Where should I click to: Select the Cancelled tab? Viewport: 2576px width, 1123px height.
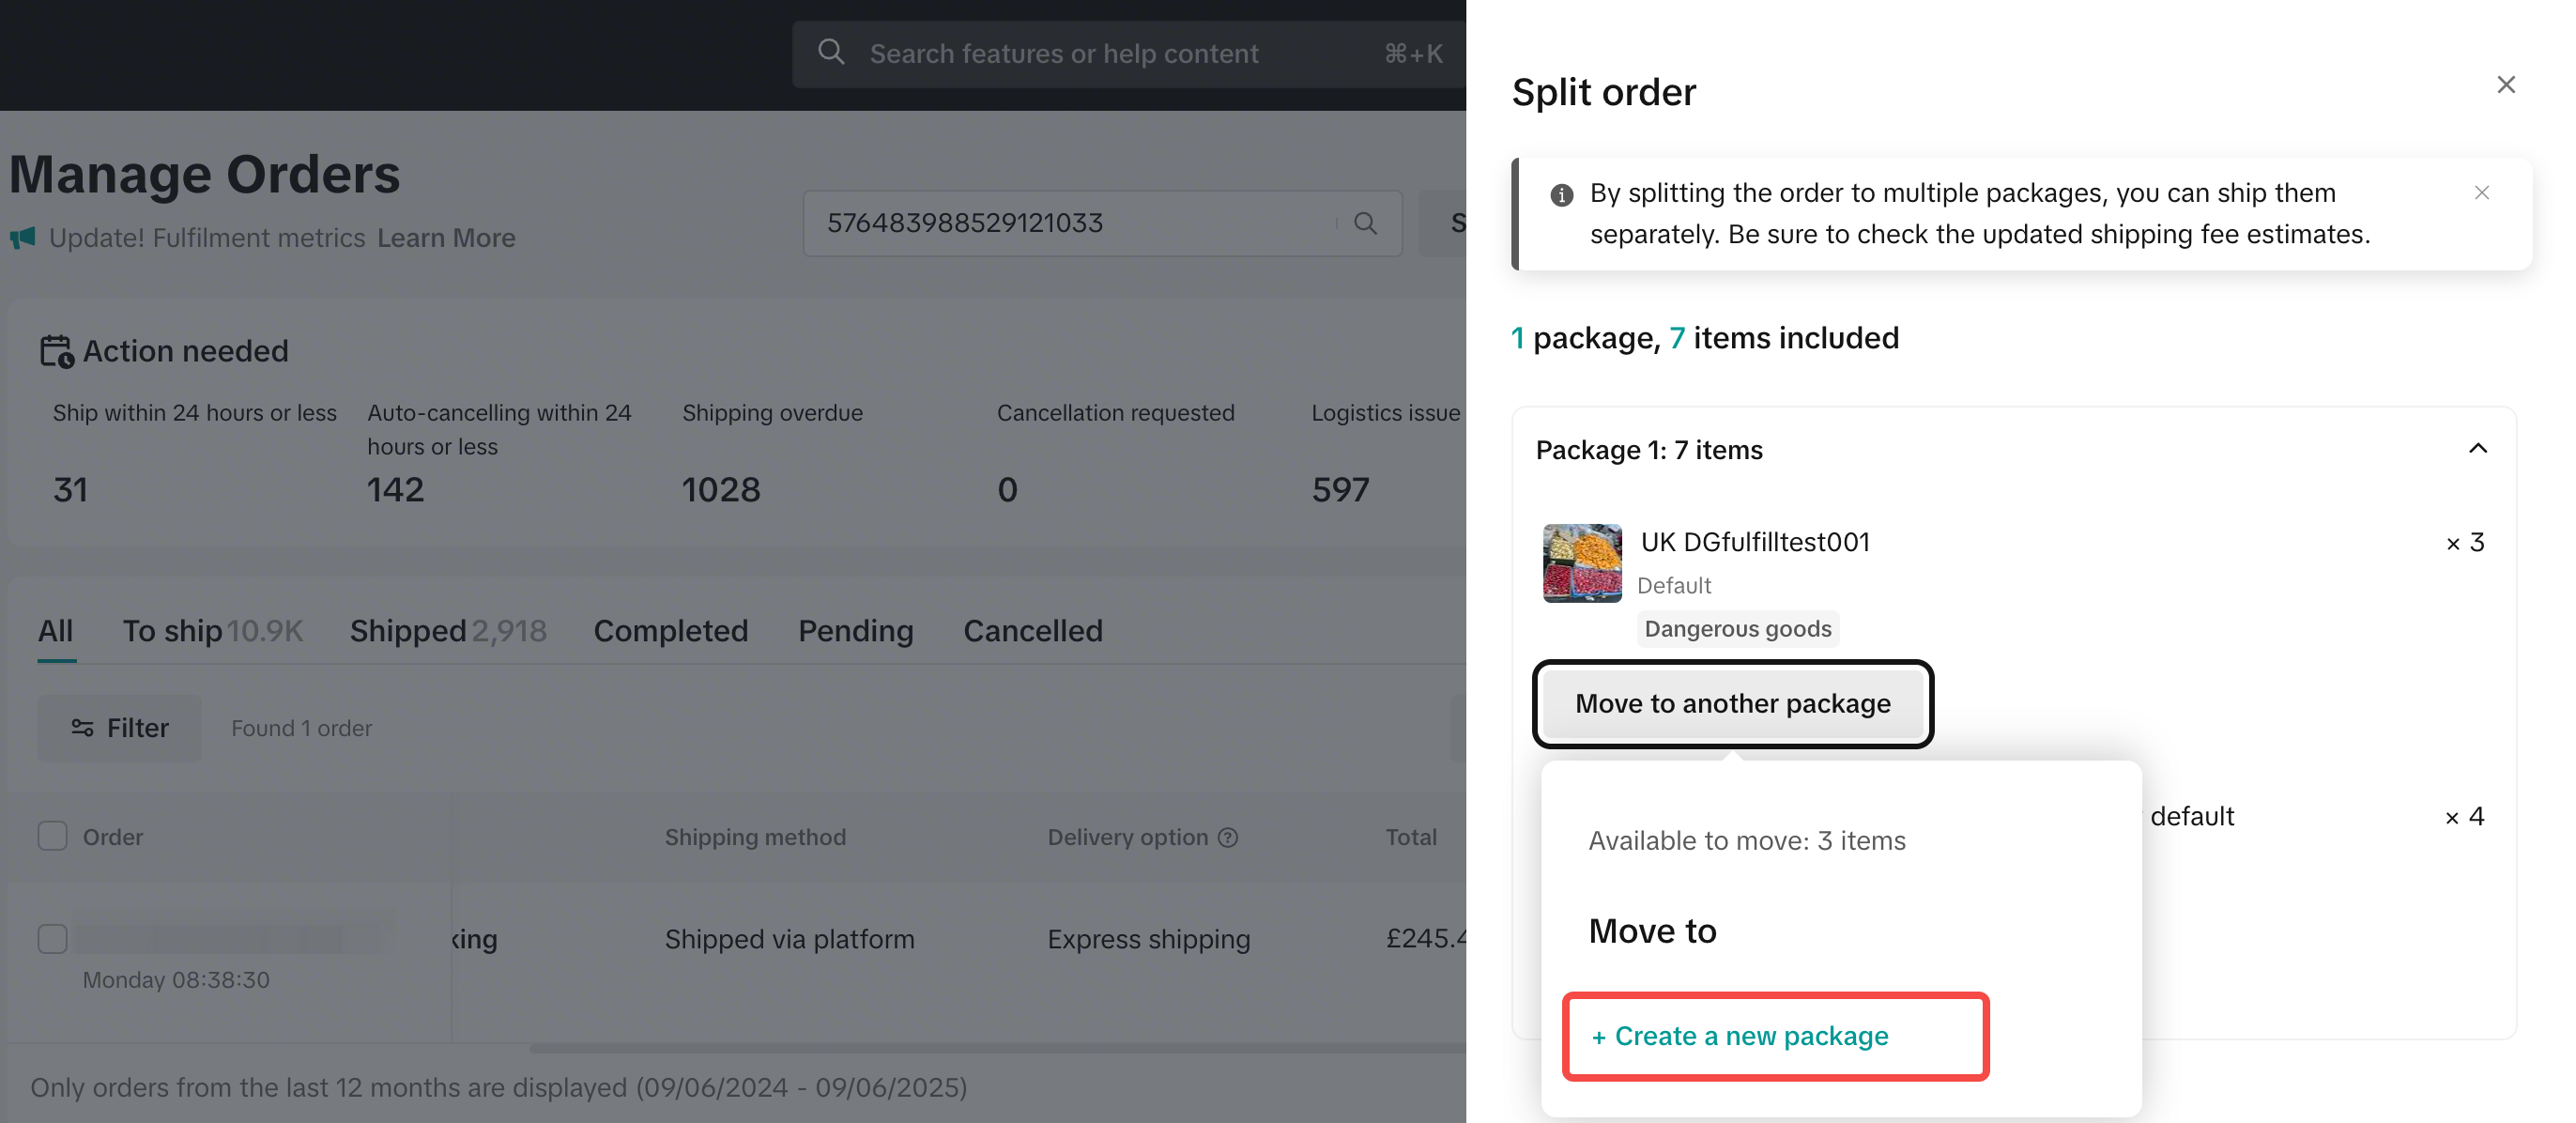click(x=1032, y=631)
